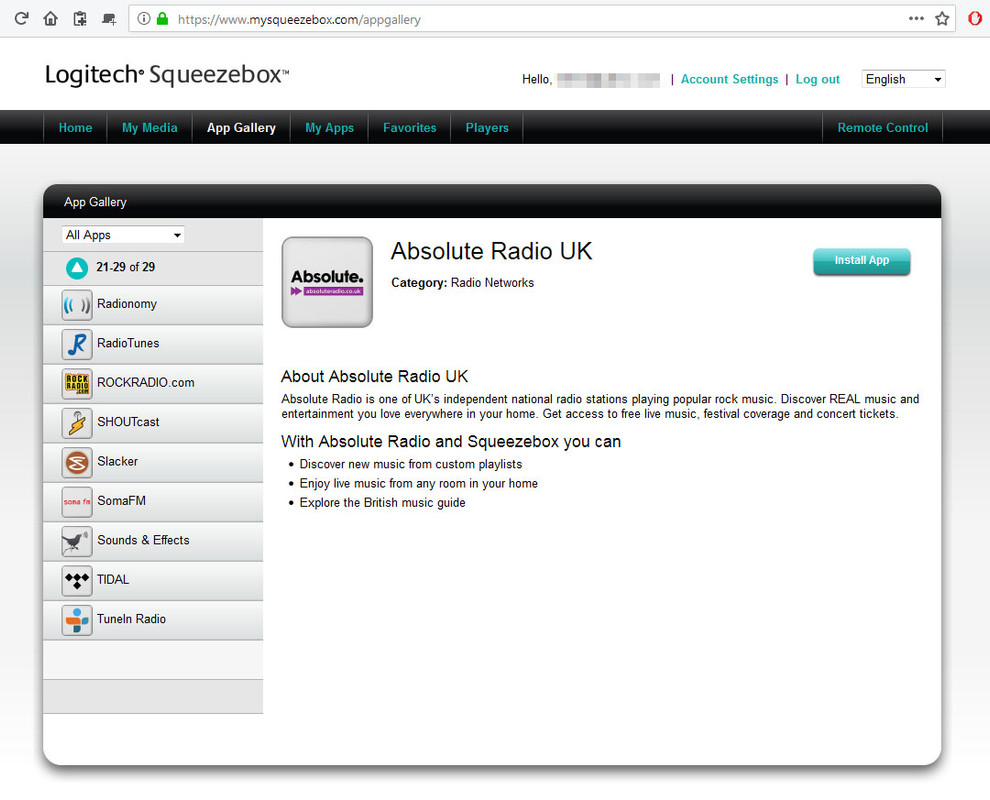Screen dimensions: 990x800
Task: Click the Logitech Squeezebox logo
Action: 167,75
